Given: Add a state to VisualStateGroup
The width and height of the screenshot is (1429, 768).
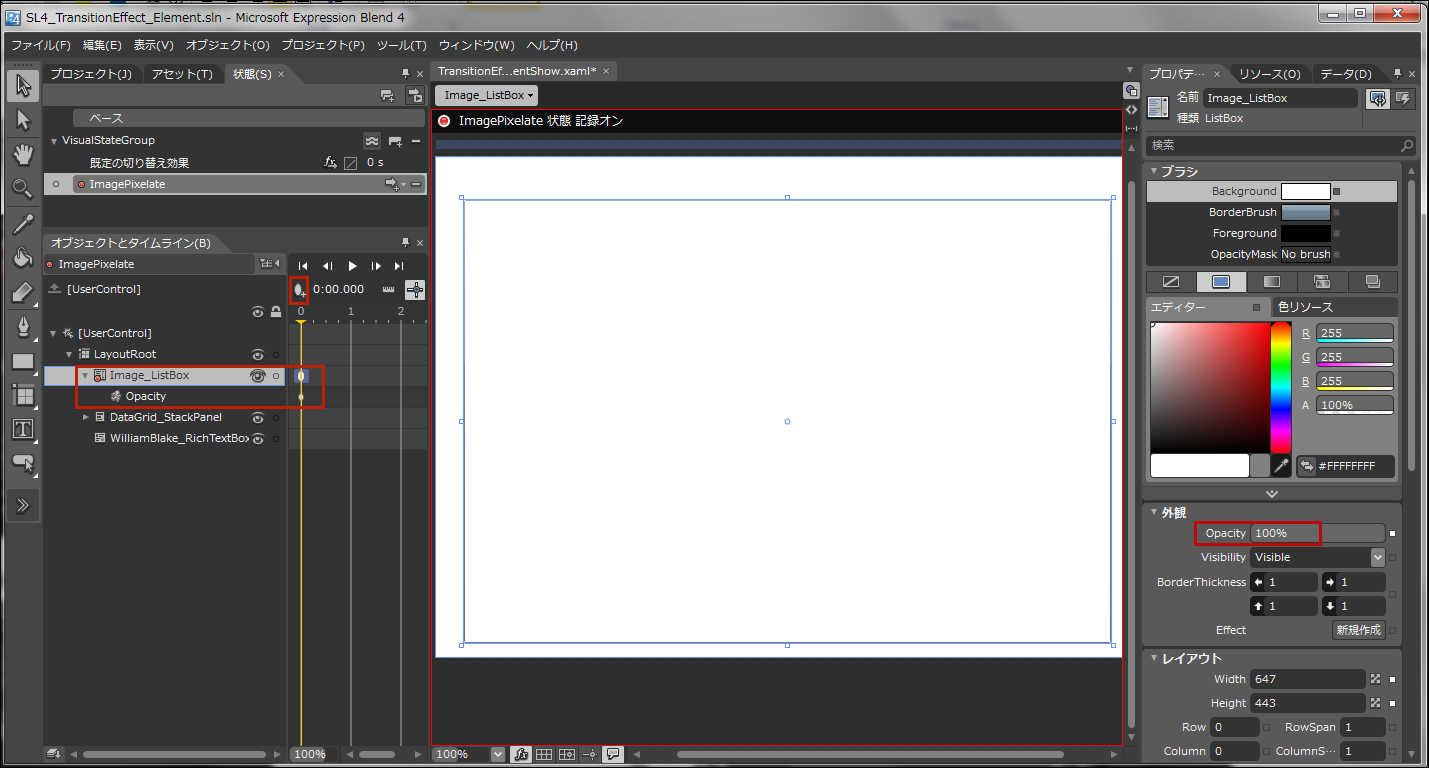Looking at the screenshot, I should (395, 141).
